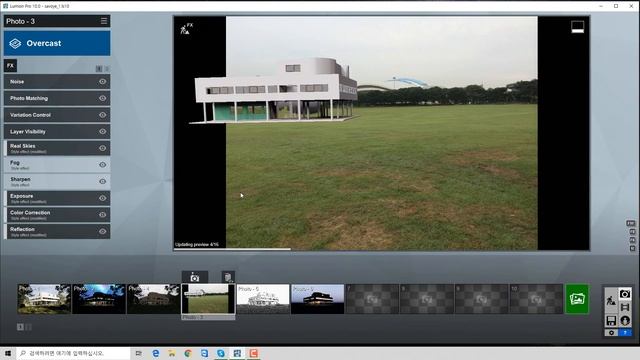Open the red-orange app icon on taskbar
This screenshot has width=640, height=360.
pyautogui.click(x=253, y=353)
